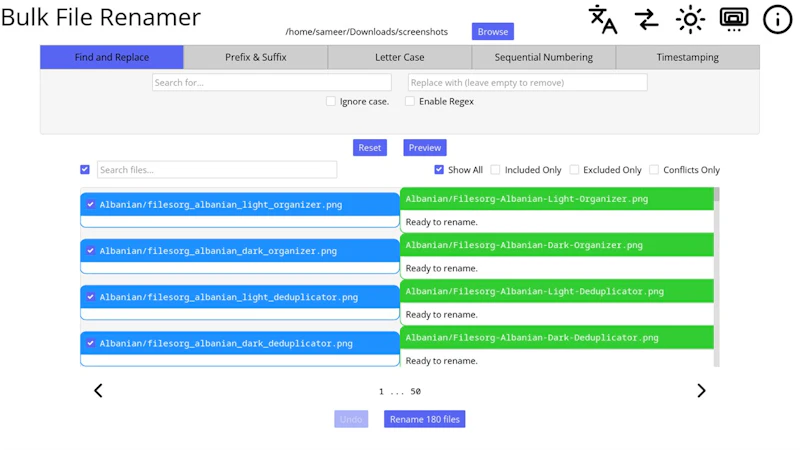800x450 pixels.
Task: Enable the Ignore case checkbox
Action: (331, 101)
